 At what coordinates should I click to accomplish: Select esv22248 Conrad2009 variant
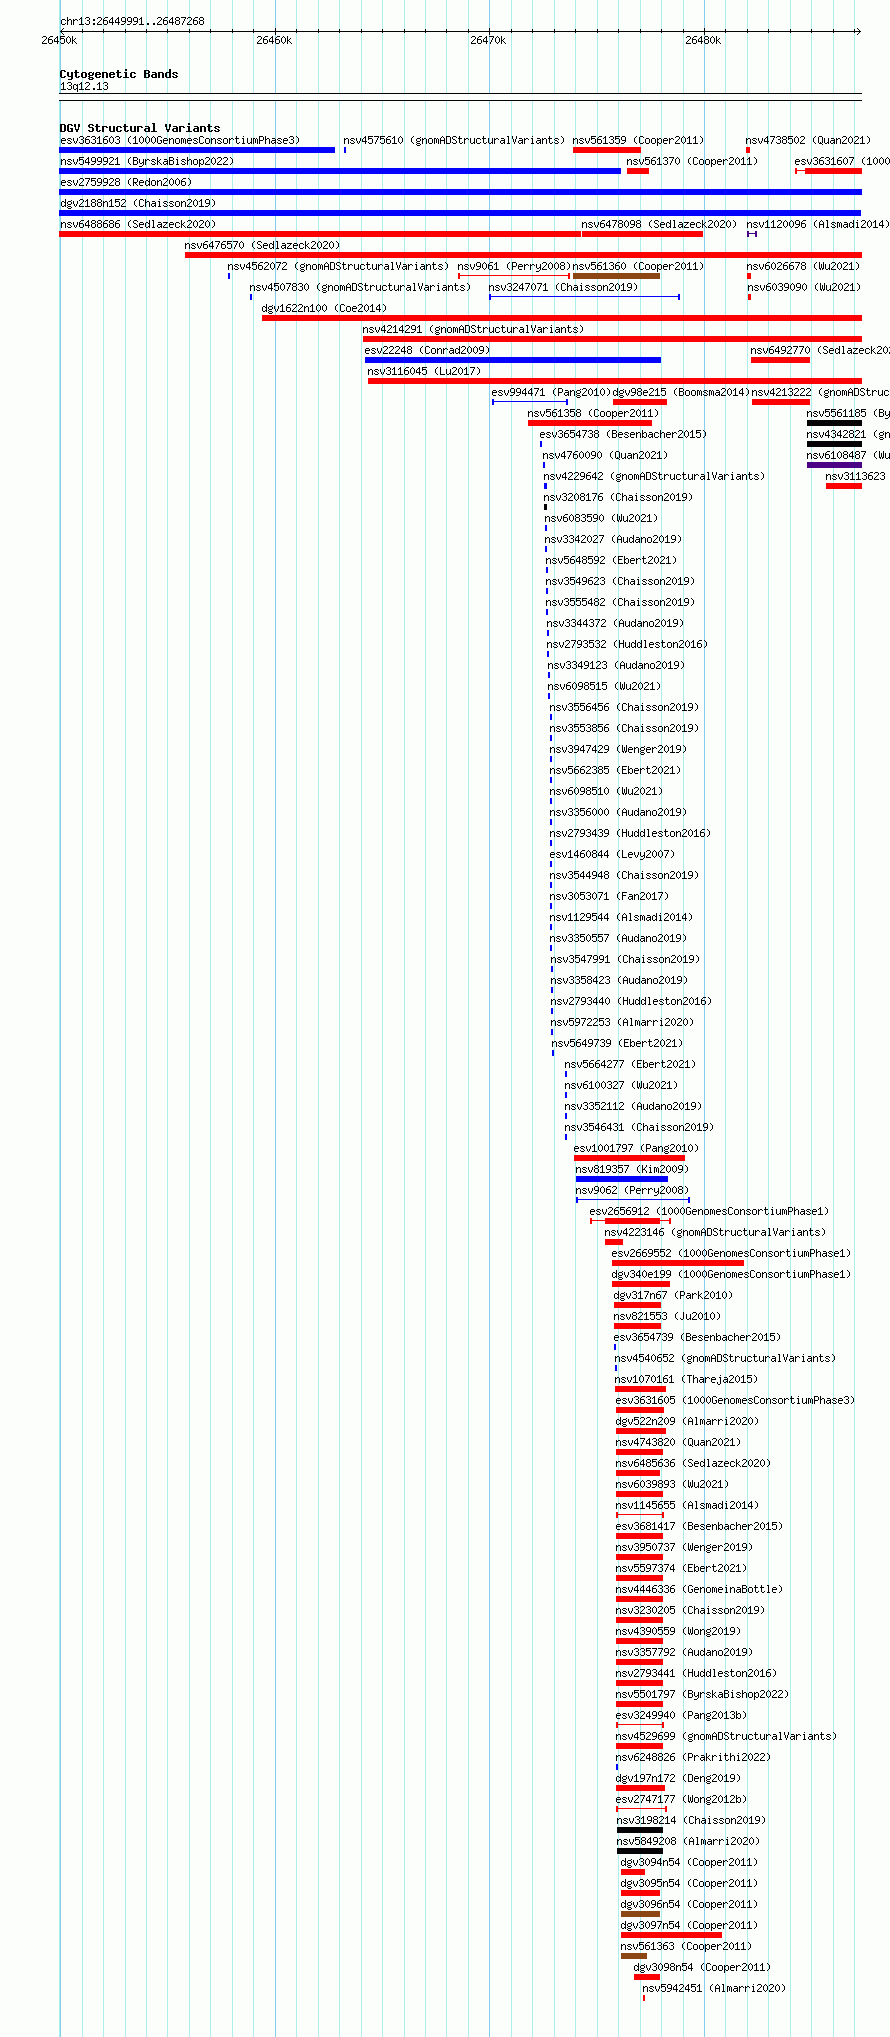pyautogui.click(x=427, y=350)
